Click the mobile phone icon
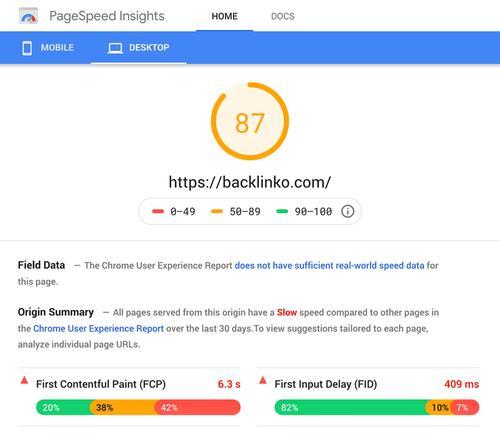The height and width of the screenshot is (437, 500). (x=27, y=48)
